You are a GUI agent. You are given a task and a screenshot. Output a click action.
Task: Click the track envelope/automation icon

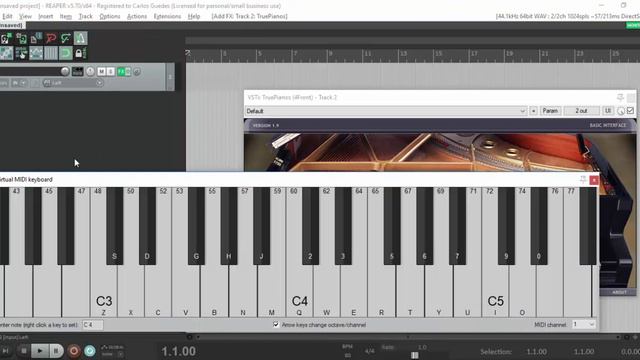click(78, 71)
